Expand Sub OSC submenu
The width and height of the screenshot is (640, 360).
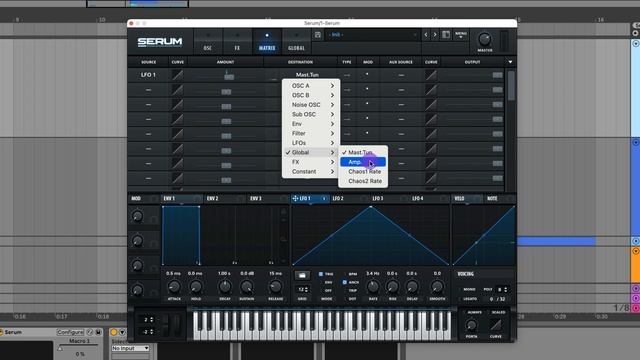[x=311, y=114]
